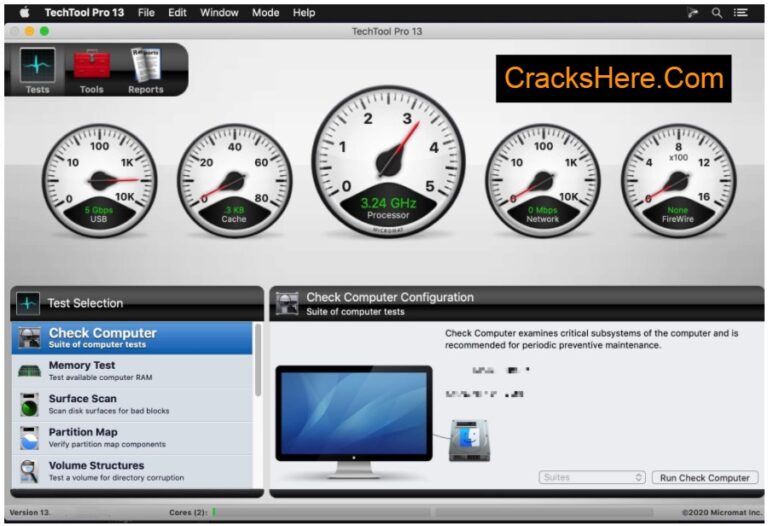
Task: Click the Test Selection header pulse icon
Action: pos(28,303)
